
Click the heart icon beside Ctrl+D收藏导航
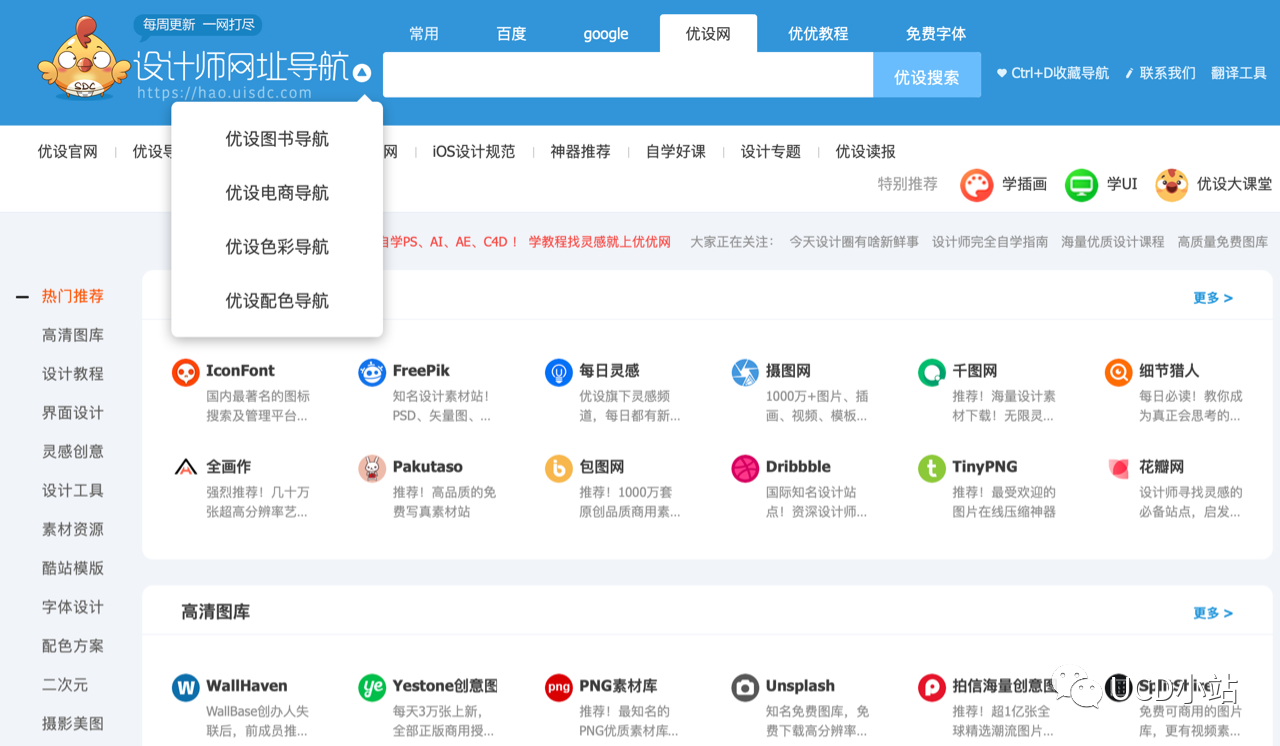1002,73
